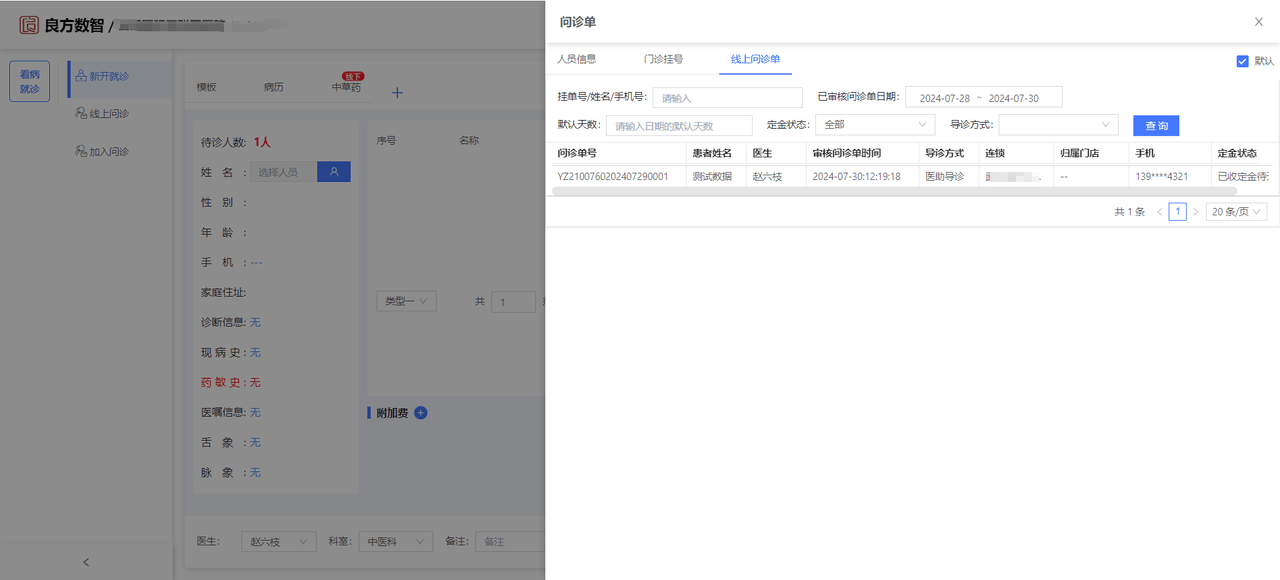The width and height of the screenshot is (1280, 580).
Task: Click the 药敏史 value 无
Action: click(x=255, y=382)
